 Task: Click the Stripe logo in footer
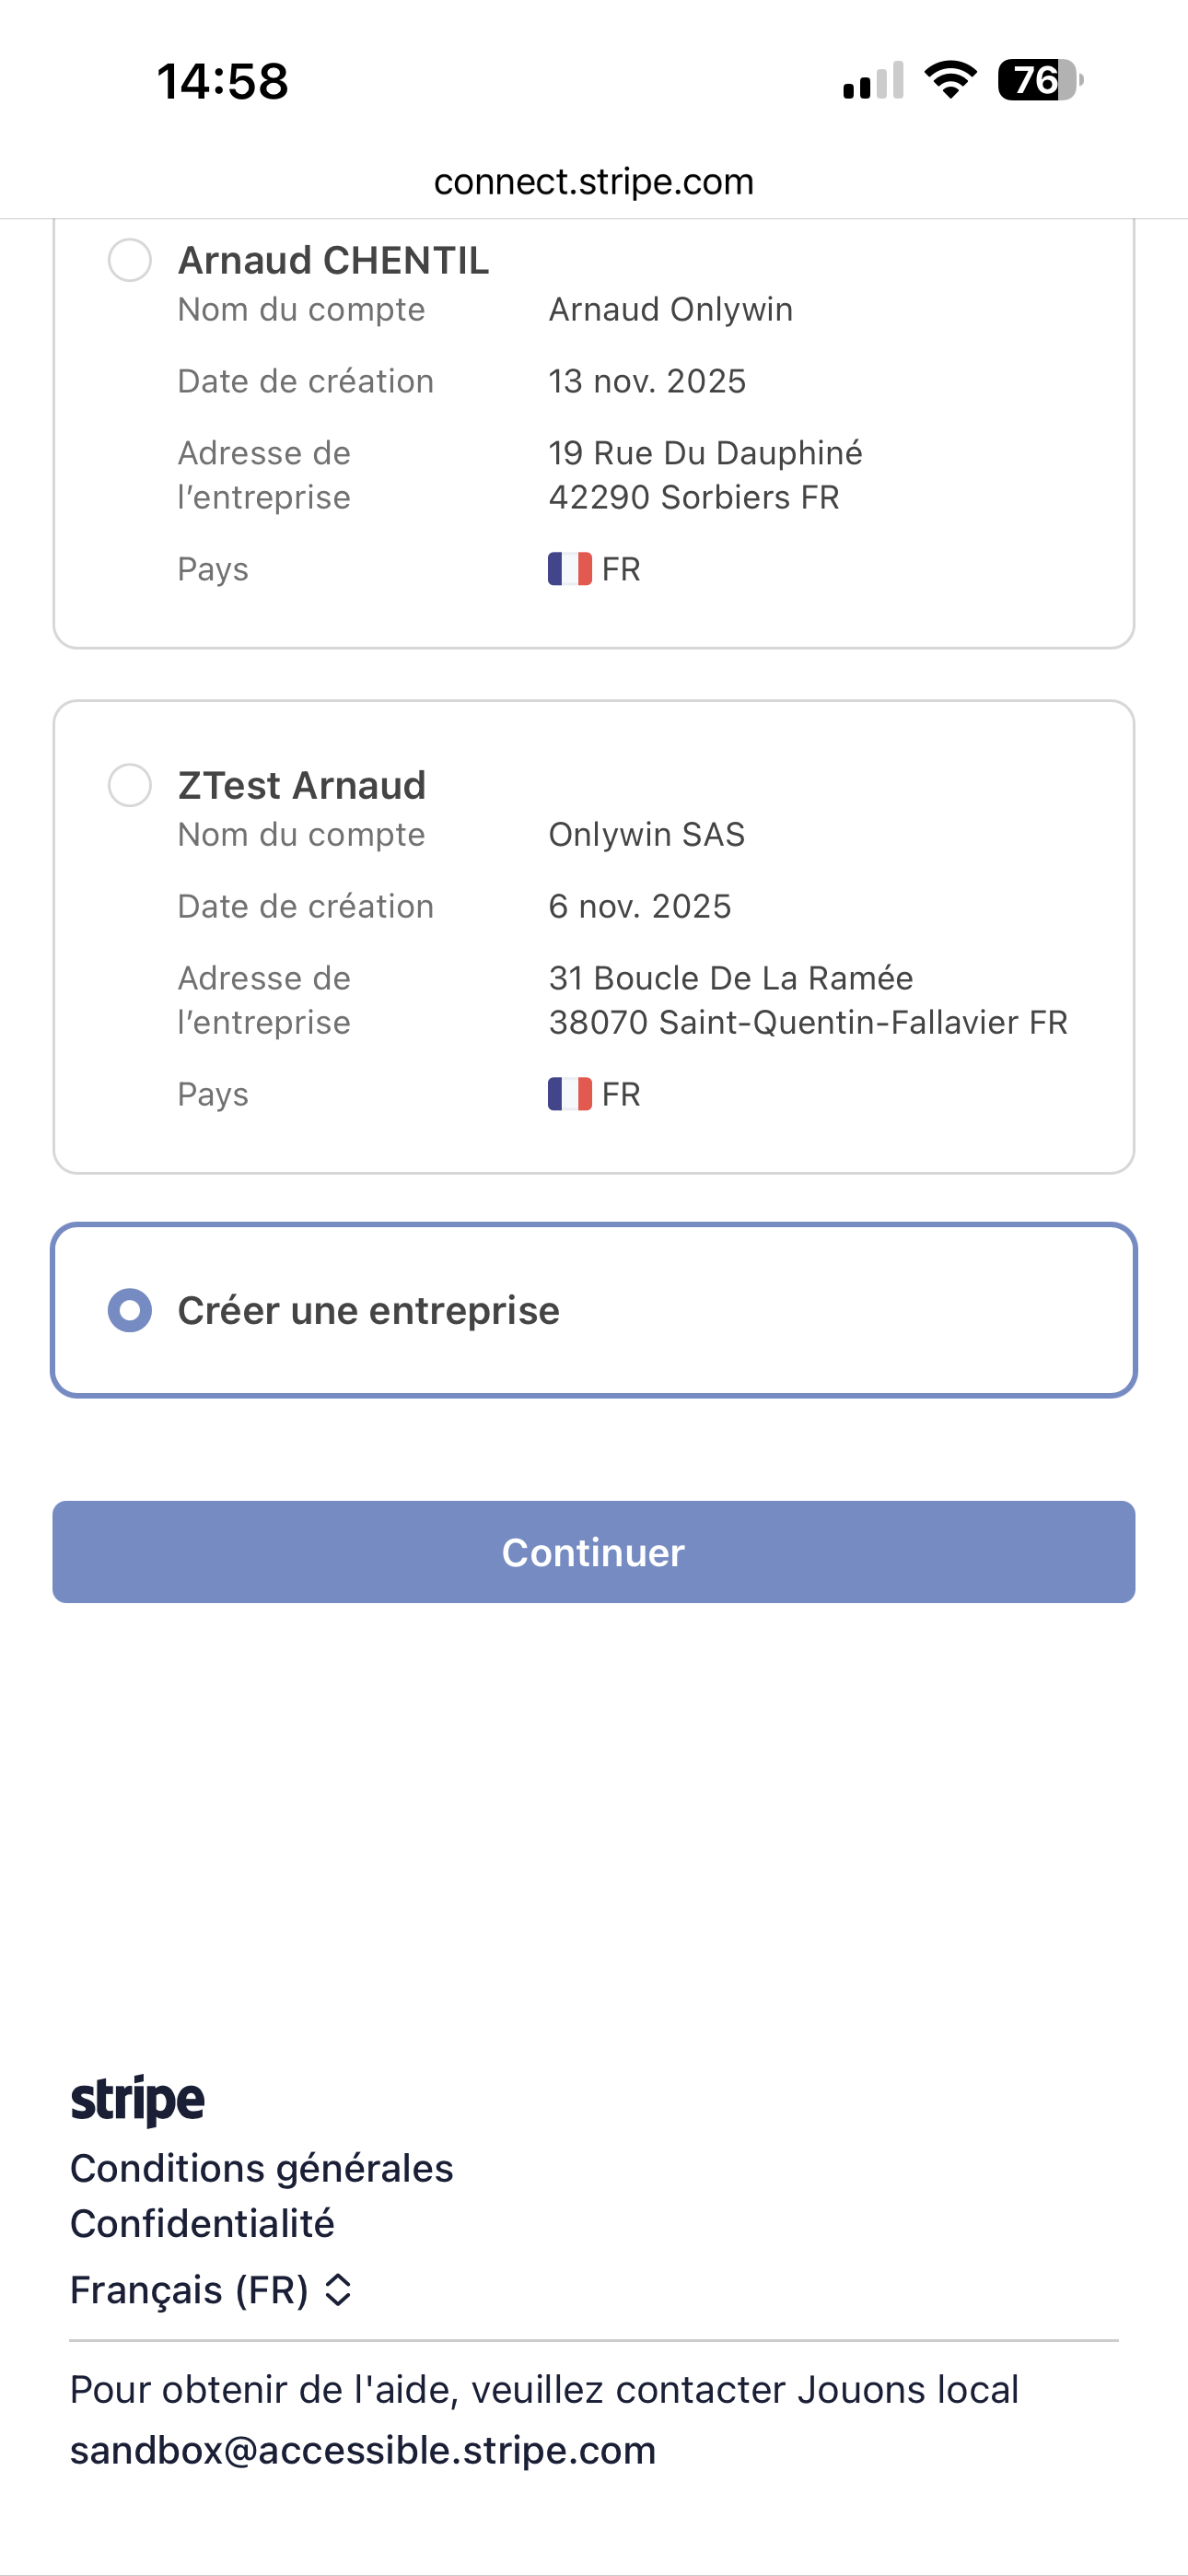point(137,2100)
